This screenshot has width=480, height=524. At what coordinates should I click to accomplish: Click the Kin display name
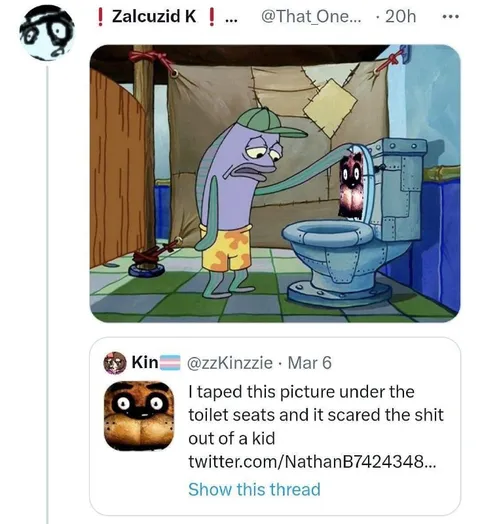(145, 362)
